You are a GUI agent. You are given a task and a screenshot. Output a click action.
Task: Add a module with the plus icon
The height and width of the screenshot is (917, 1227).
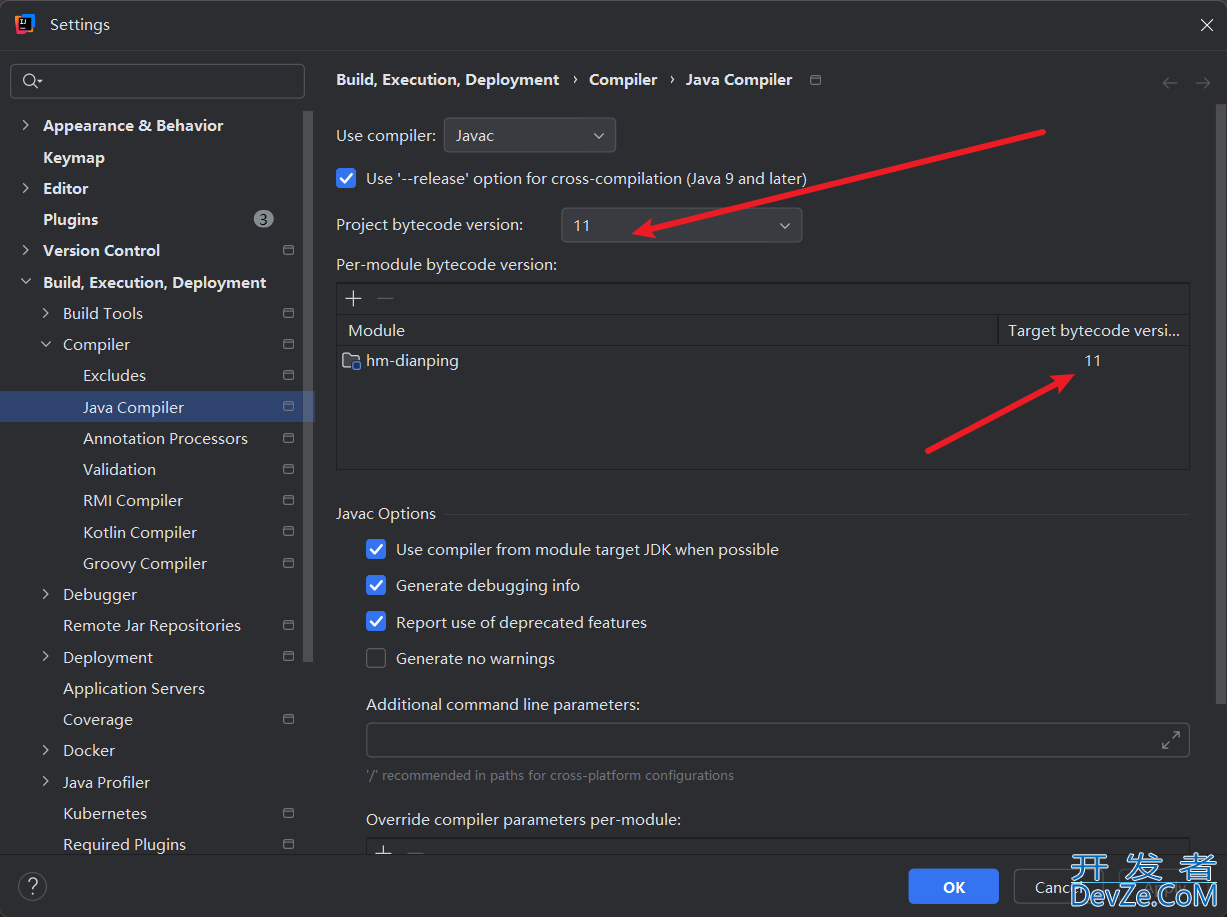point(353,298)
